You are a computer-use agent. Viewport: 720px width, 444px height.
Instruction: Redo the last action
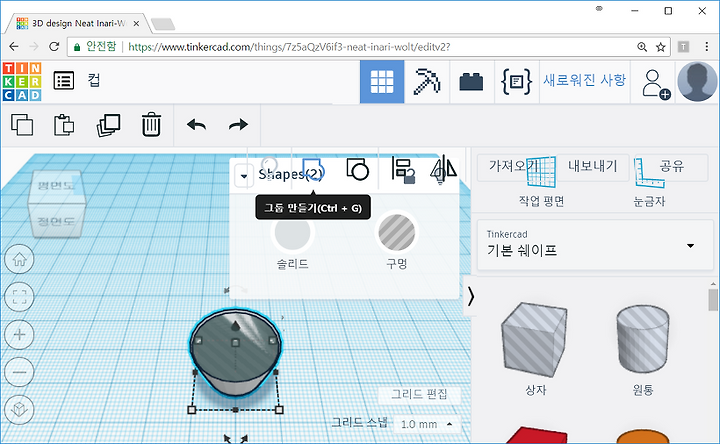(238, 124)
